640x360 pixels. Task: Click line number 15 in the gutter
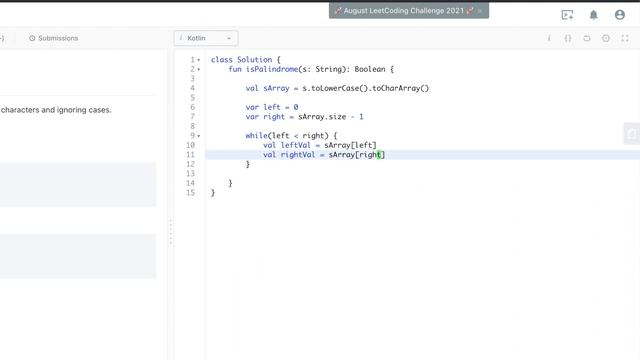tap(191, 193)
